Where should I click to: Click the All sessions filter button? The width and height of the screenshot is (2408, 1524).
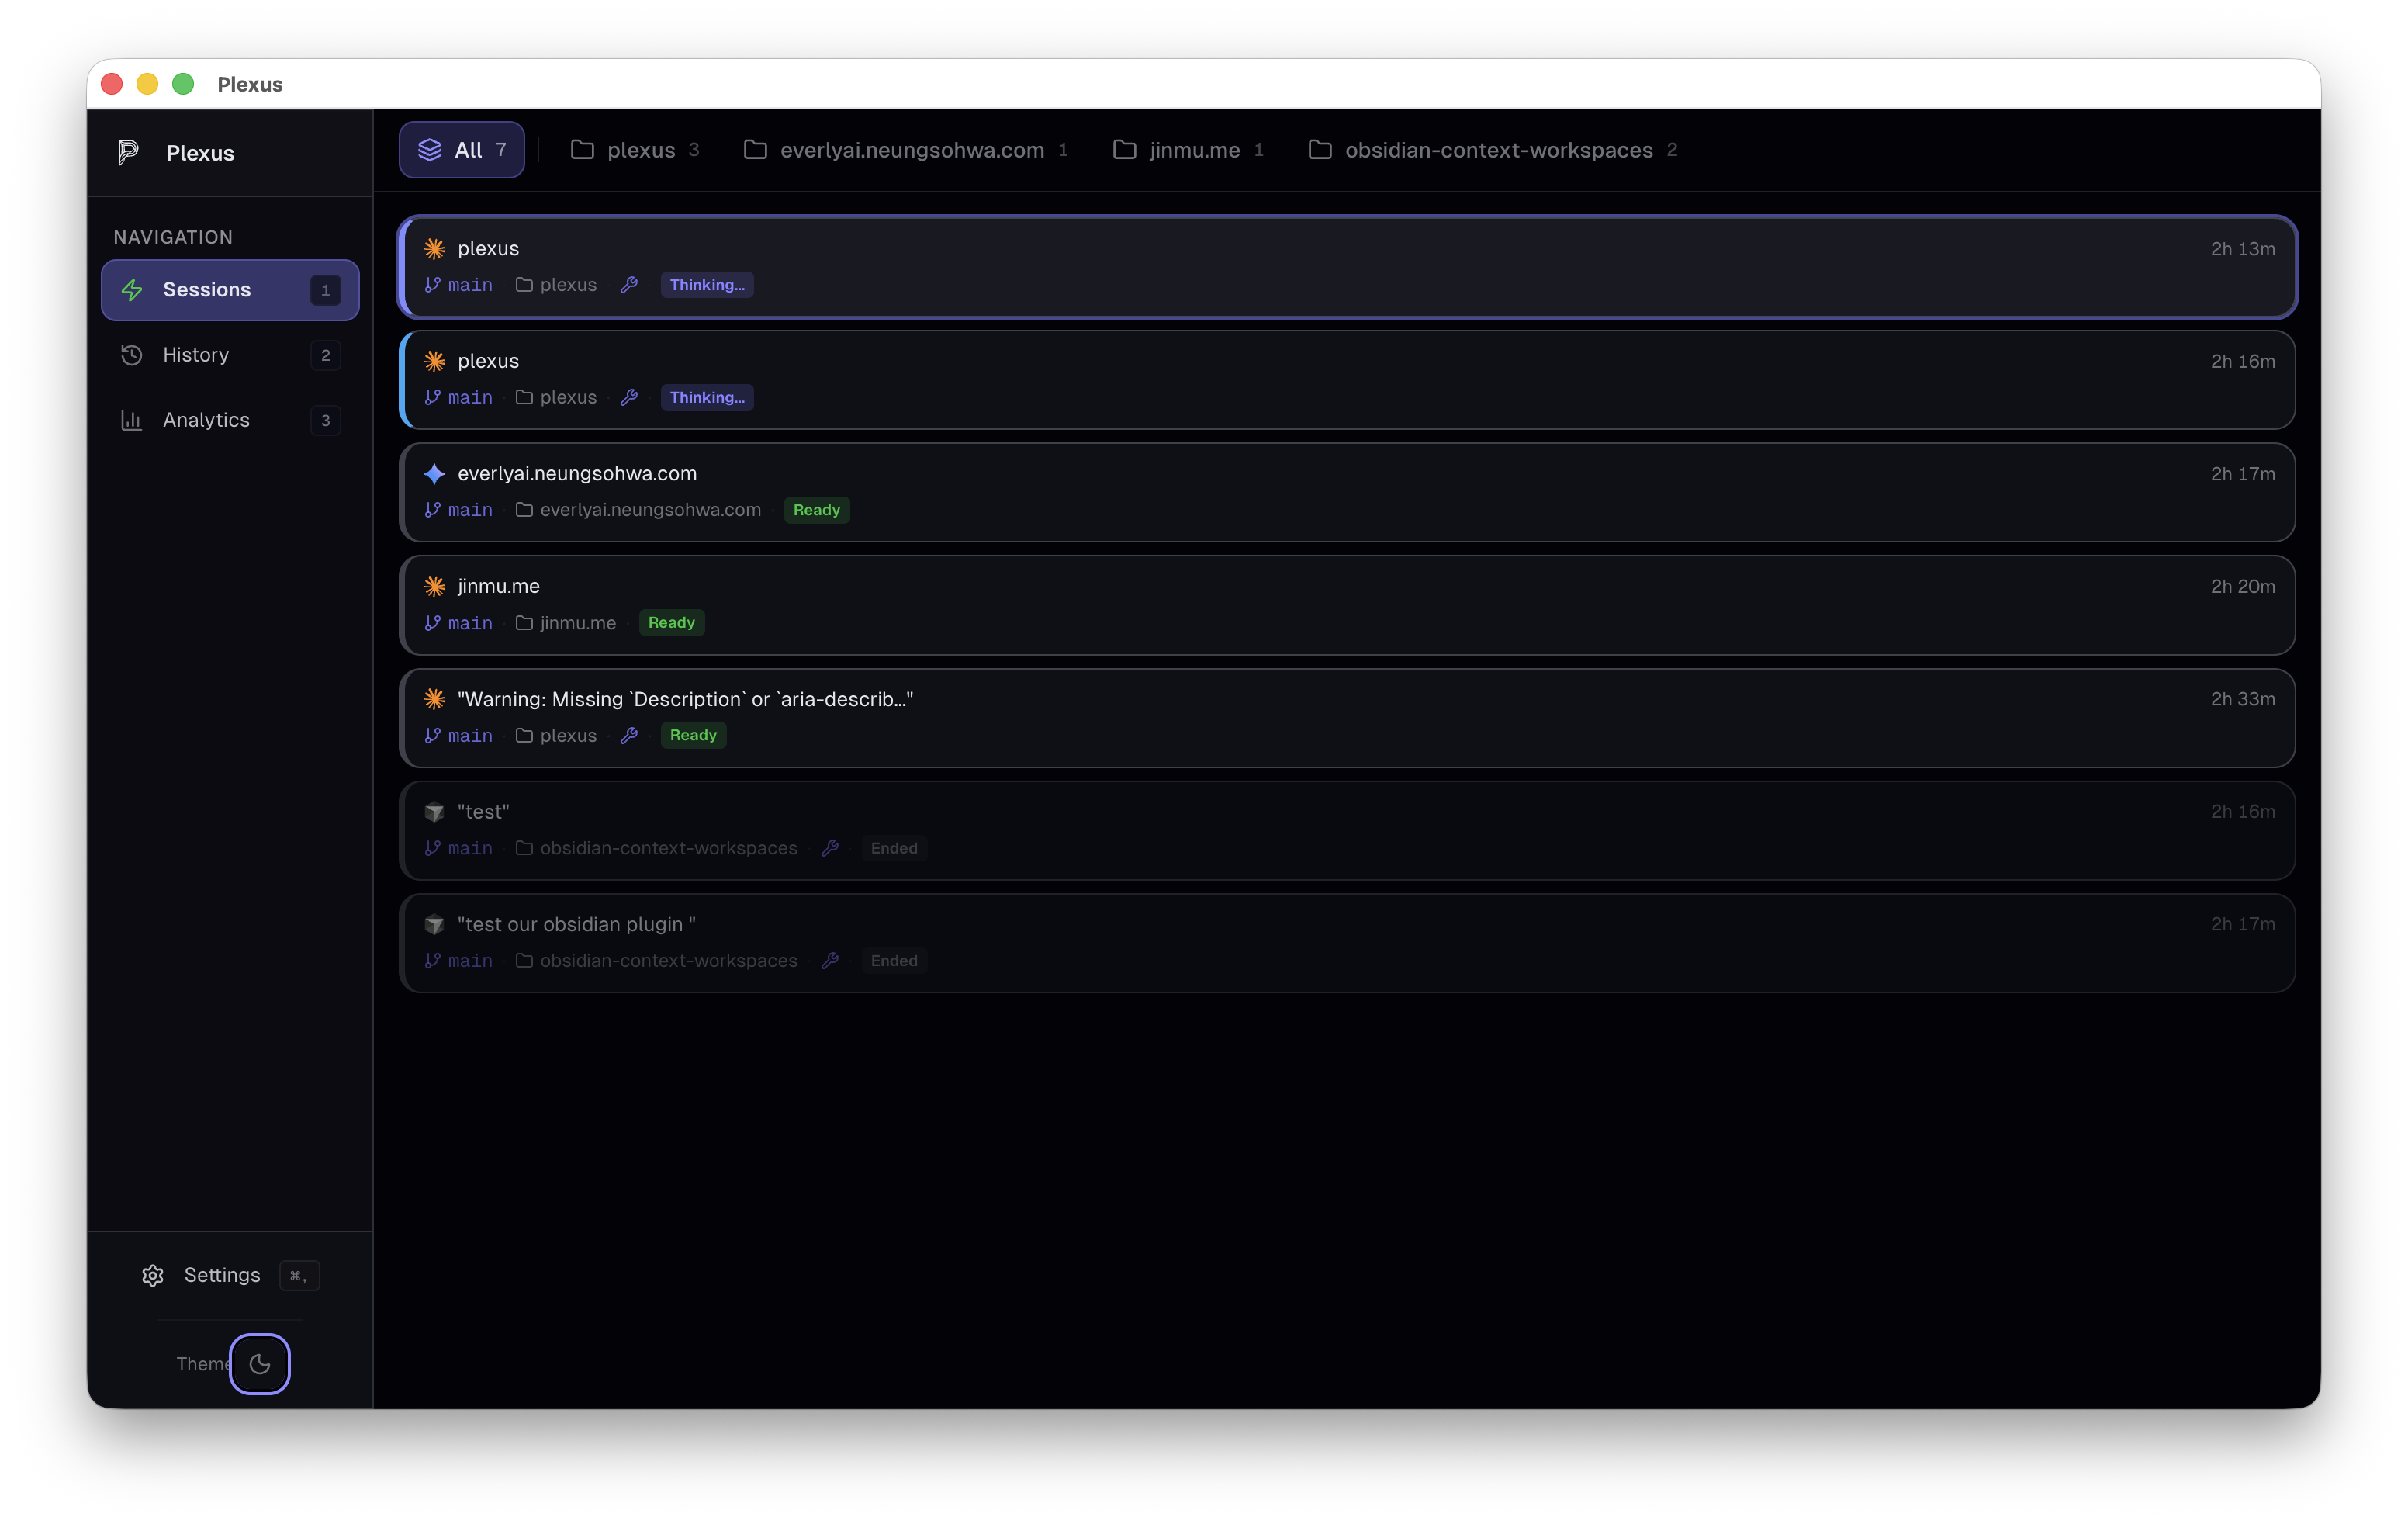tap(461, 149)
